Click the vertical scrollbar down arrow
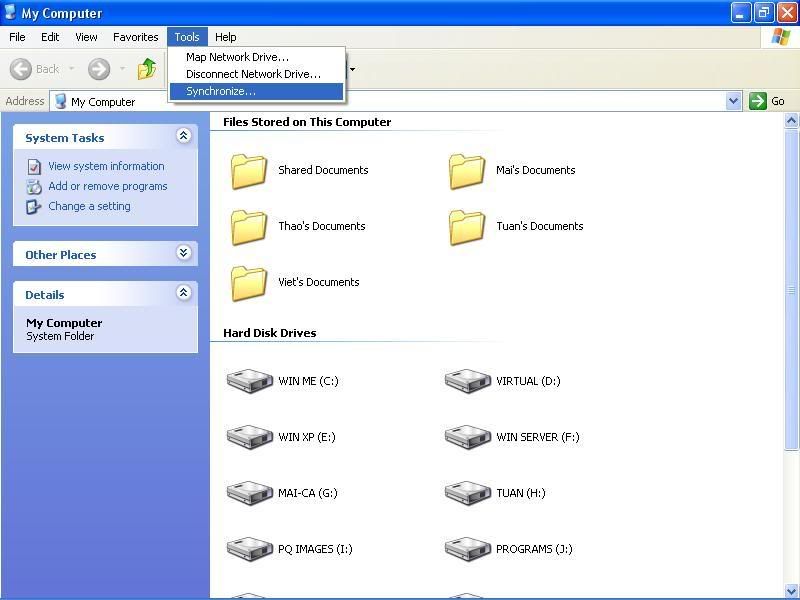This screenshot has height=600, width=800. pyautogui.click(x=791, y=590)
